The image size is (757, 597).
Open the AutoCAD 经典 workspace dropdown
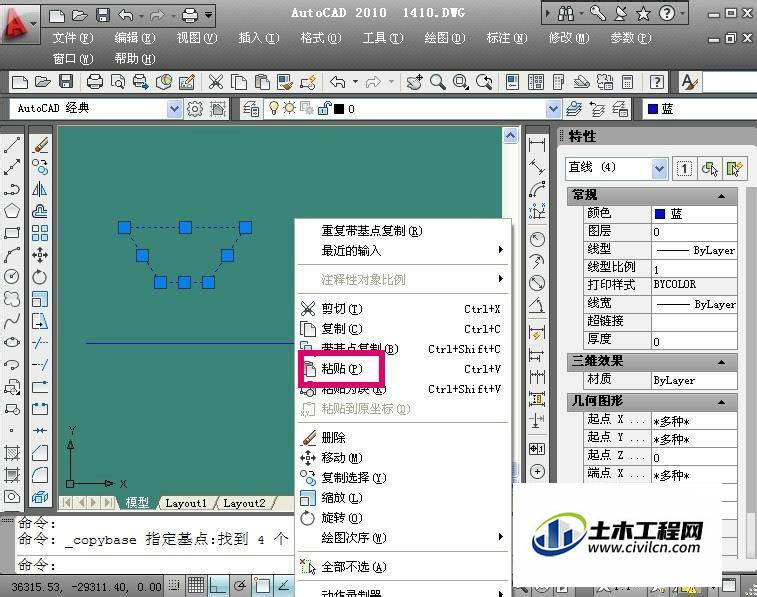174,109
